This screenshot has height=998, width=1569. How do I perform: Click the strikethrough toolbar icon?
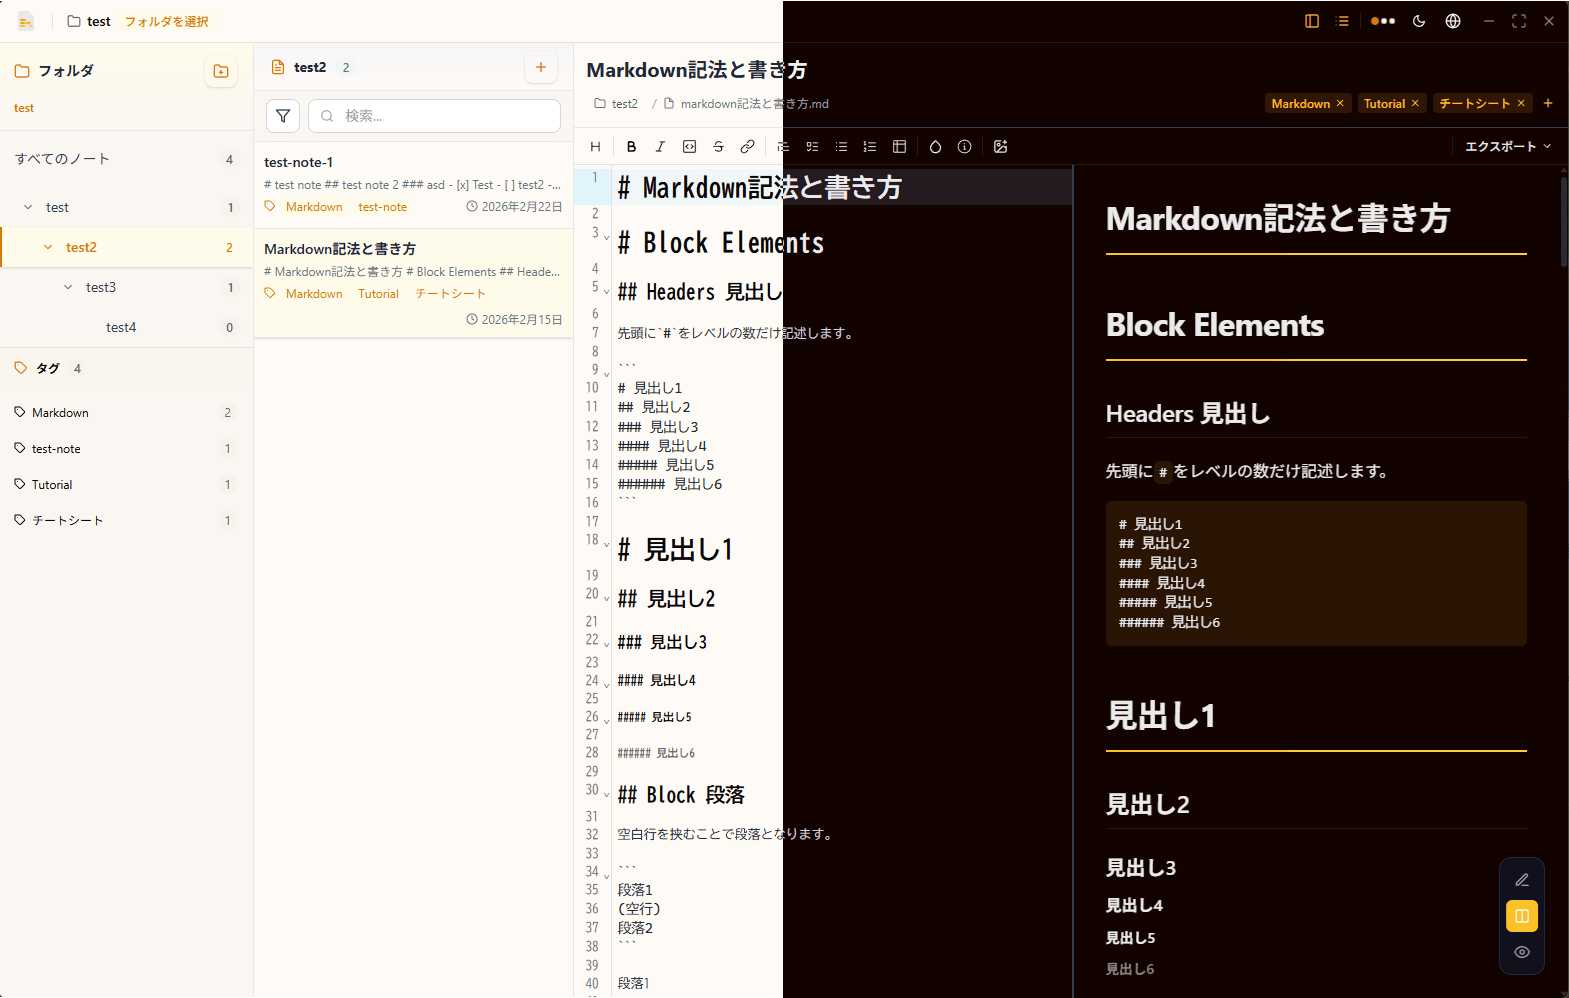pos(718,147)
